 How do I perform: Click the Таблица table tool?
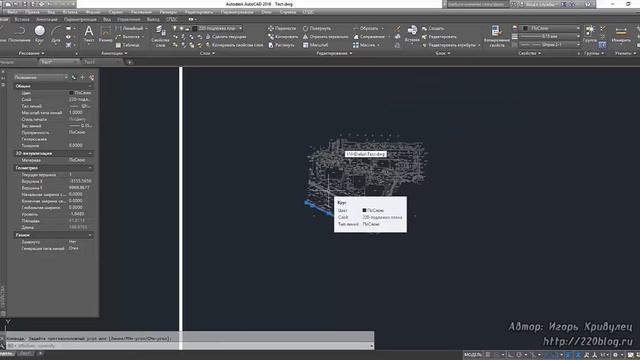(x=128, y=45)
